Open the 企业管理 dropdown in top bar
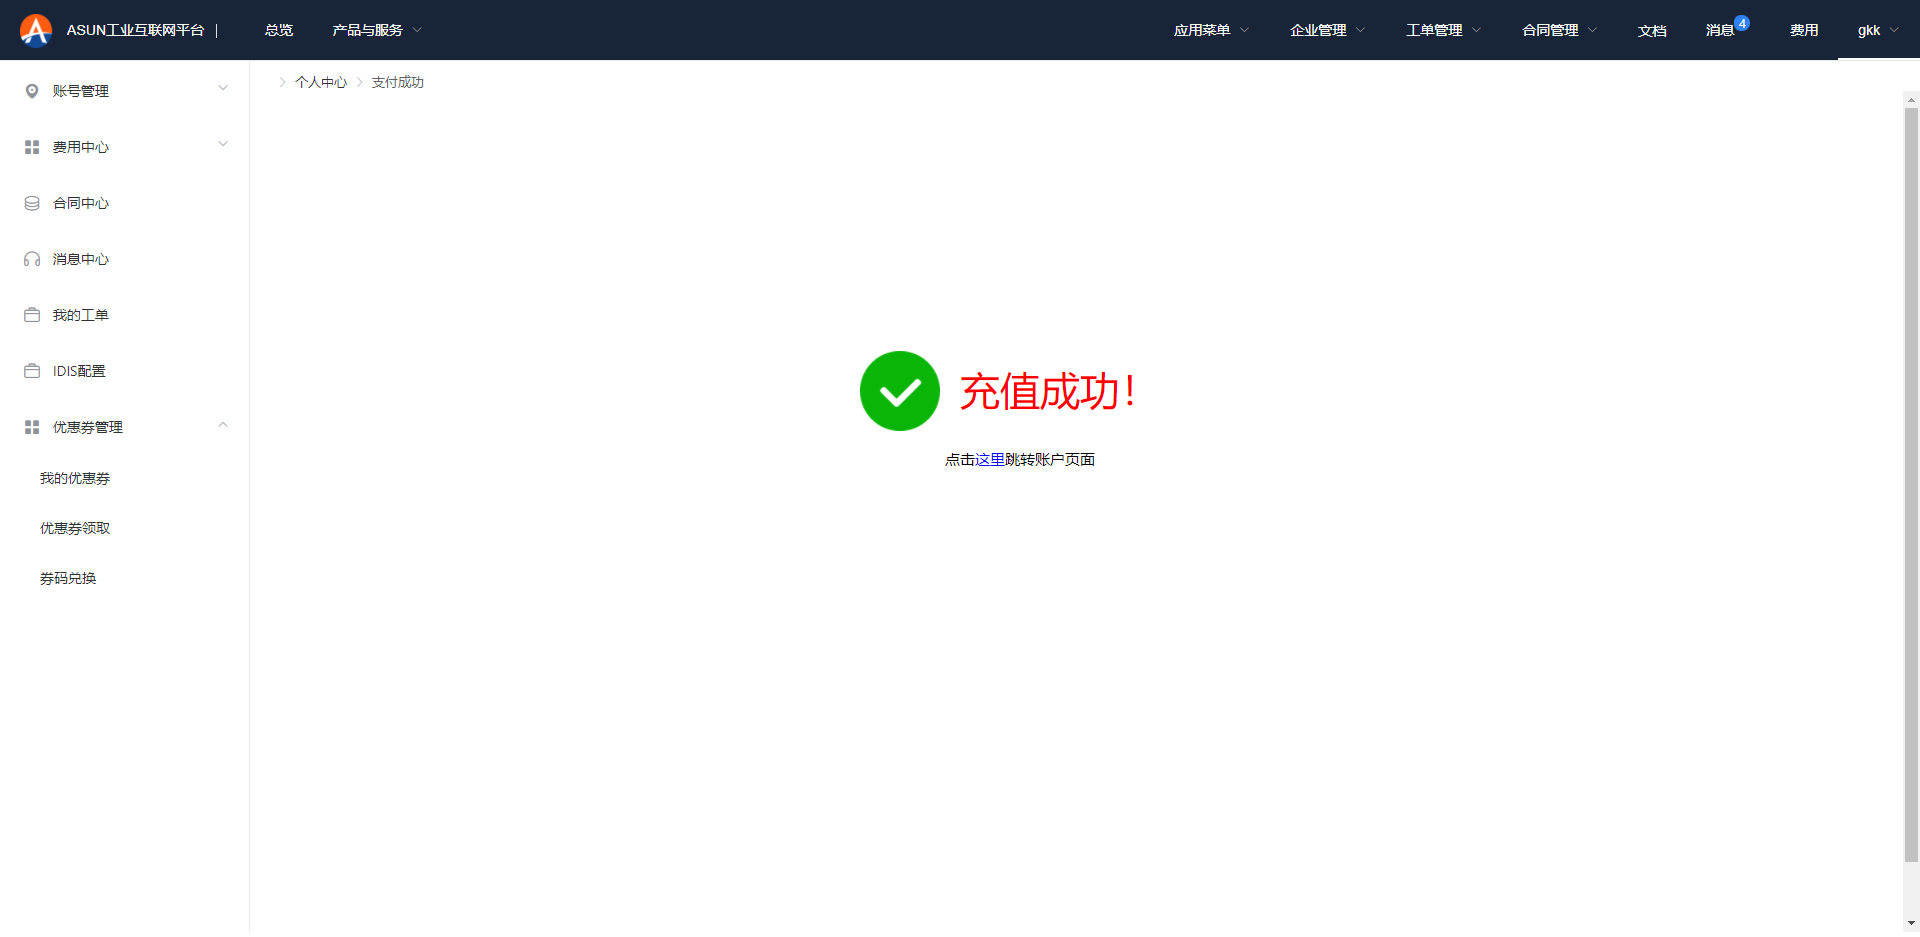 tap(1327, 30)
